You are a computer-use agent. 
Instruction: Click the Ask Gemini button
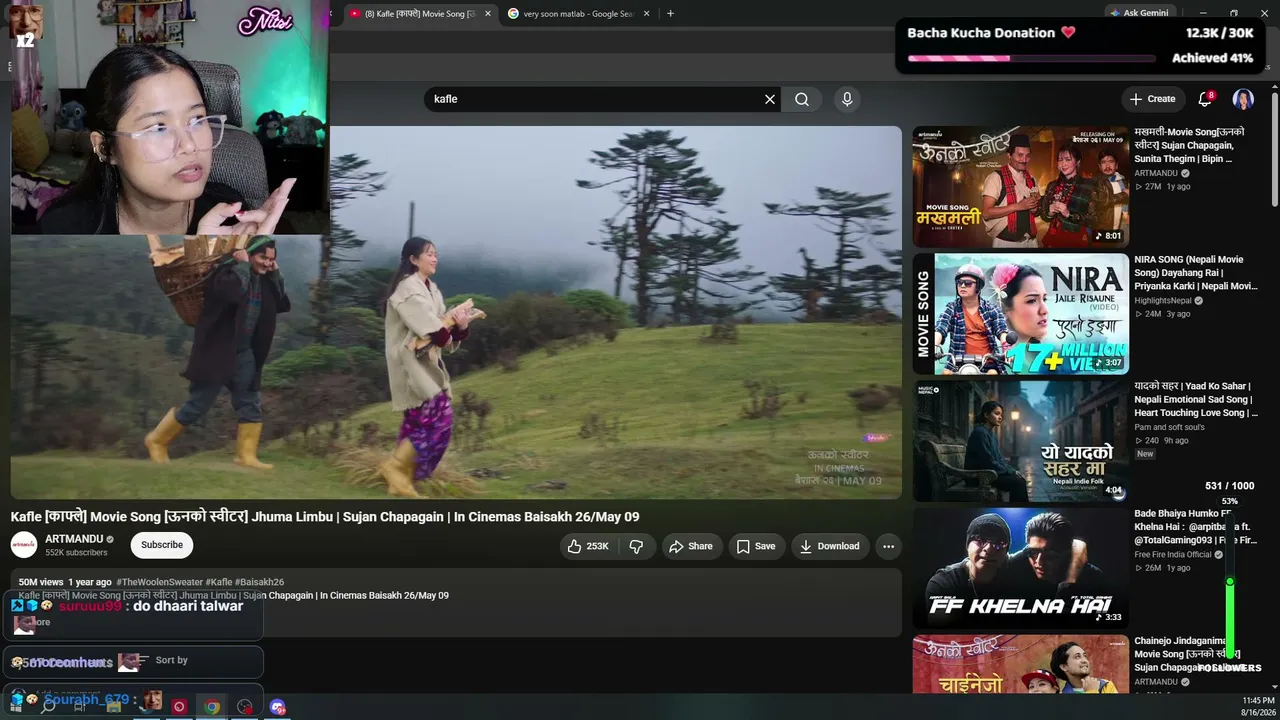(1138, 13)
